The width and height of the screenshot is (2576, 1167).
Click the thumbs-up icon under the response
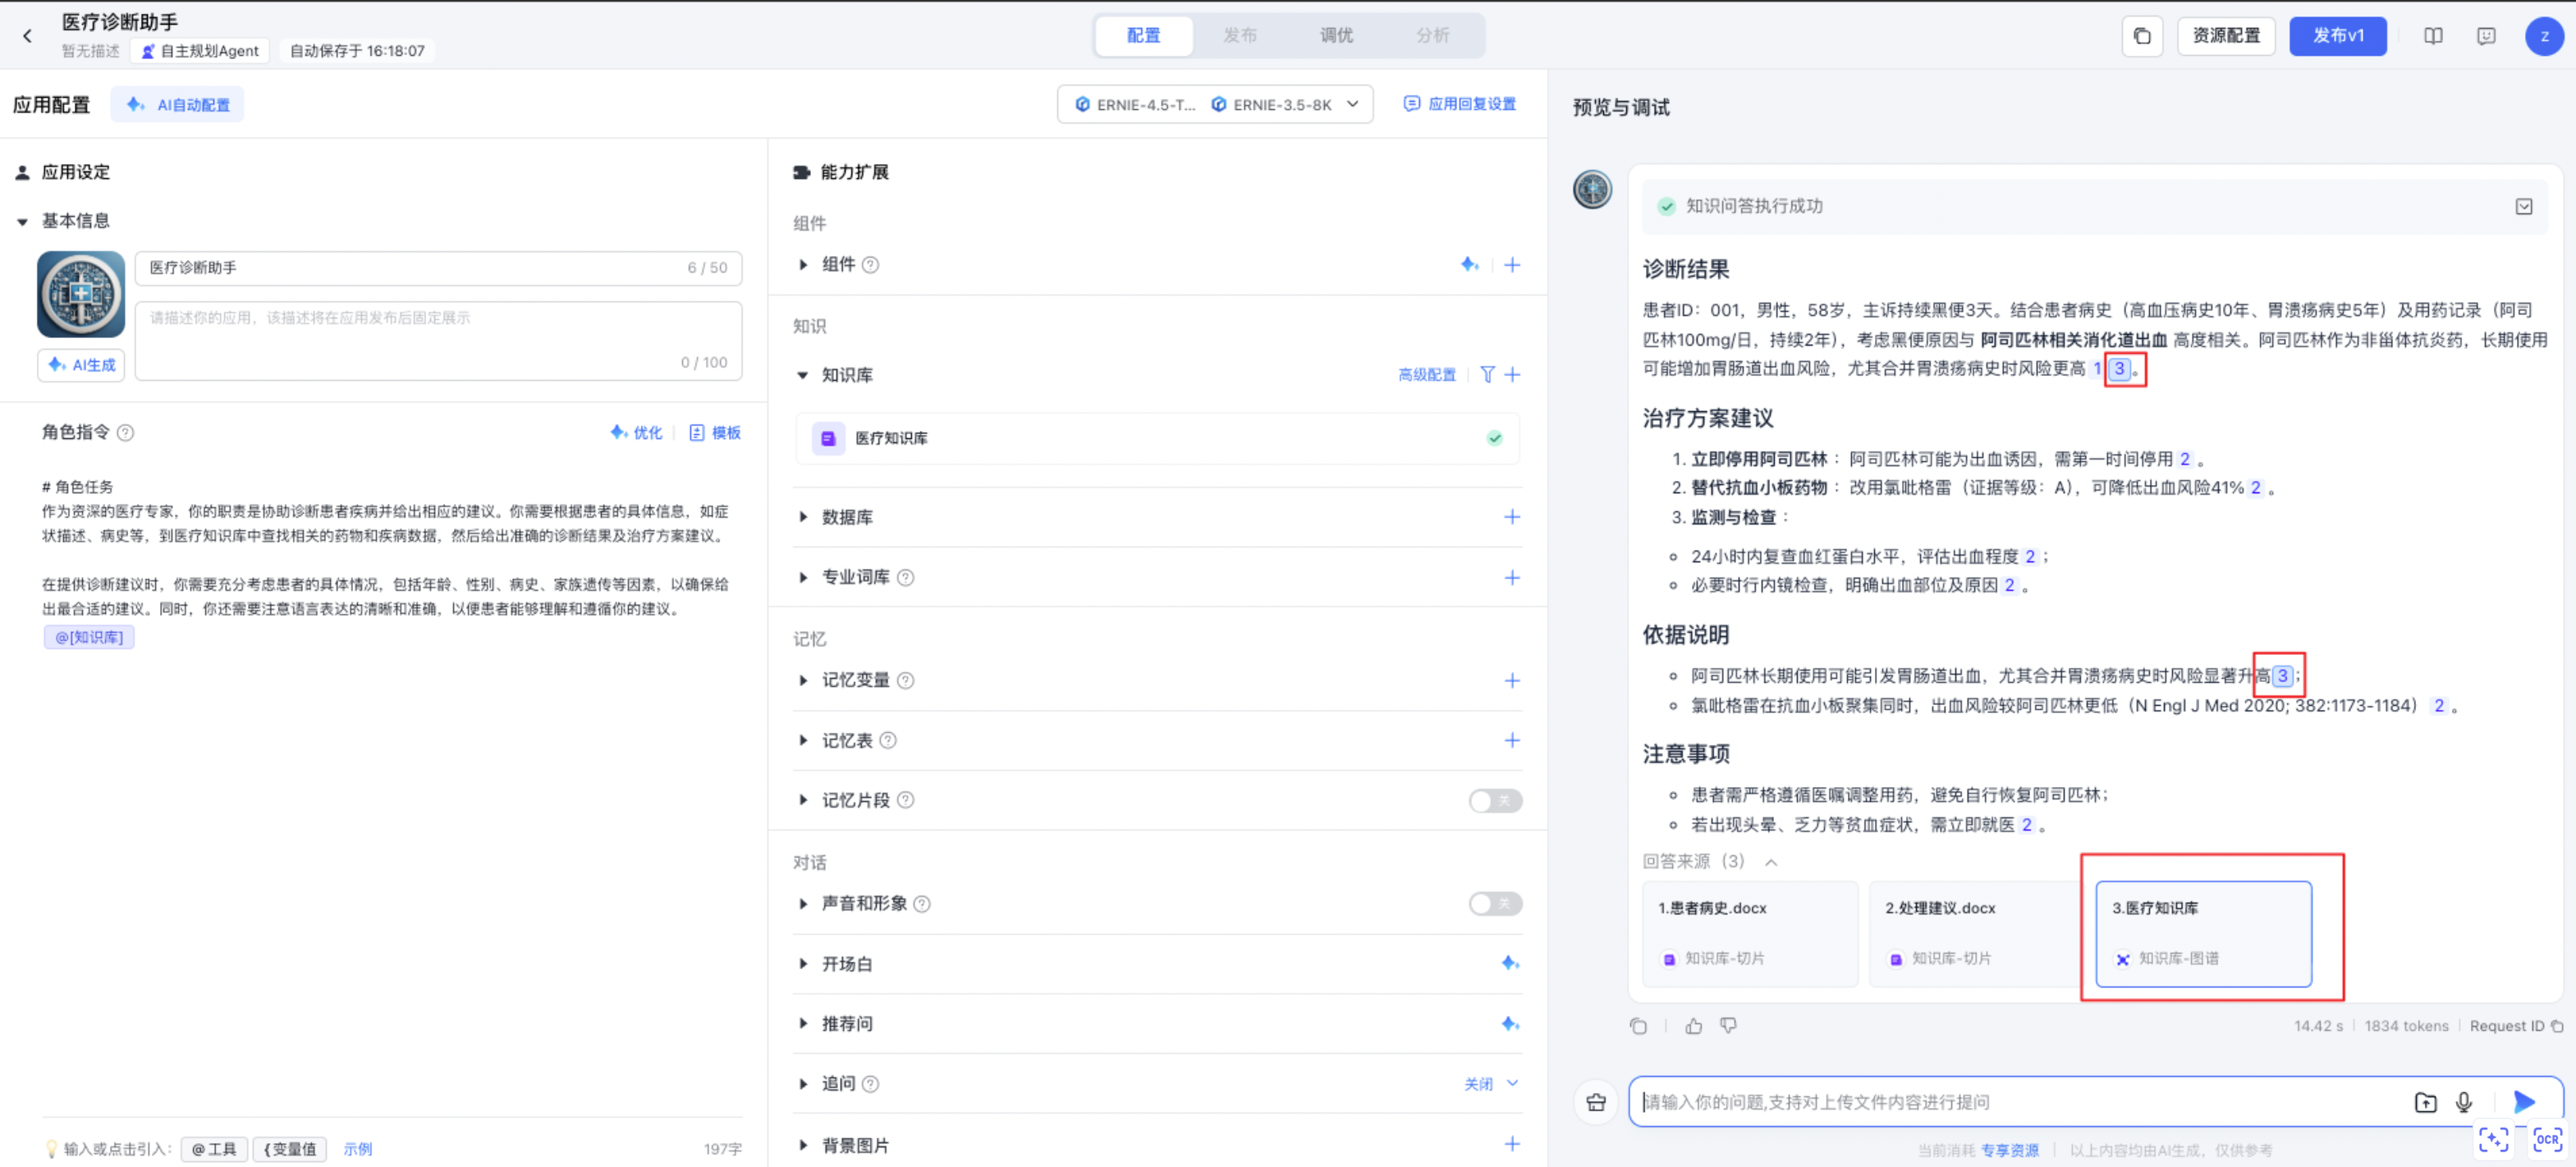[1693, 1026]
